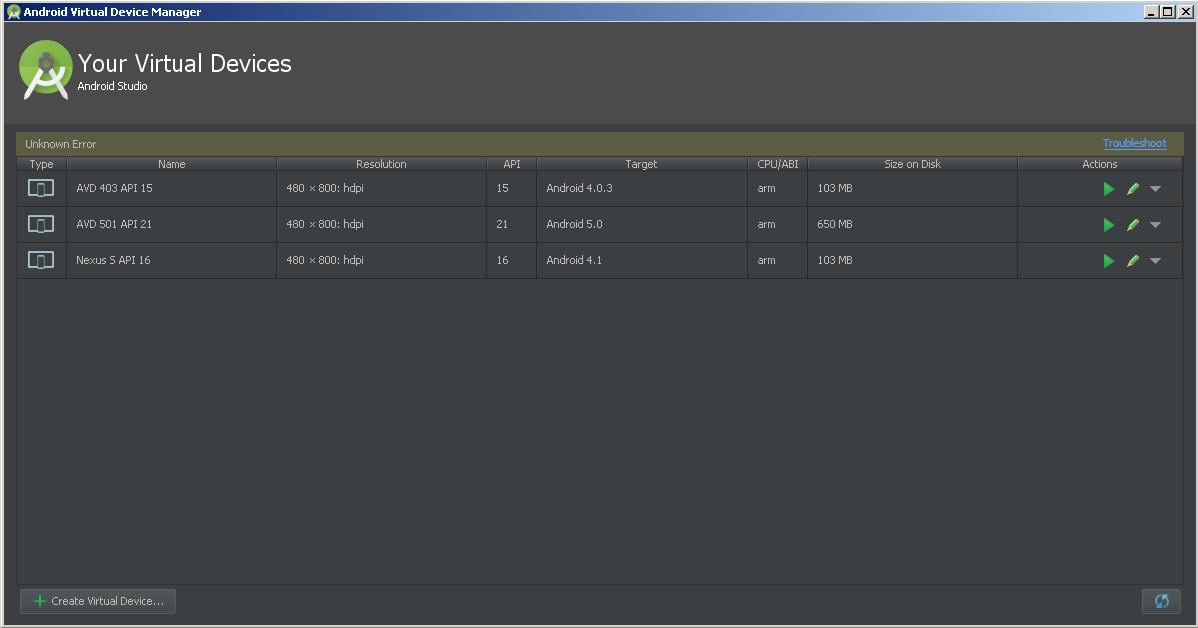Click the Unknown Error message text
This screenshot has width=1198, height=628.
coord(60,144)
